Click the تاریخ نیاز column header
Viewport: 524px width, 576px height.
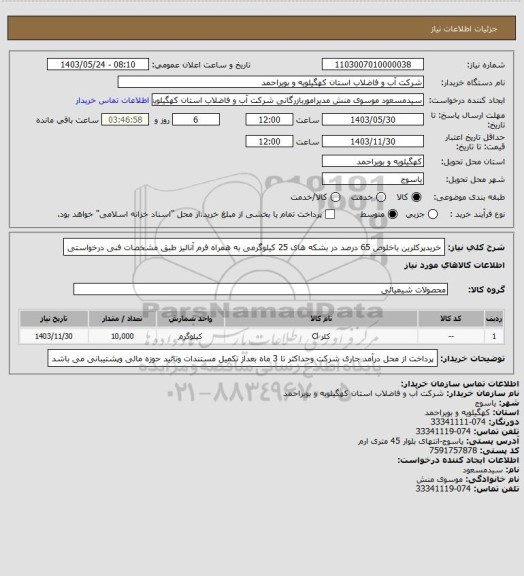[54, 318]
